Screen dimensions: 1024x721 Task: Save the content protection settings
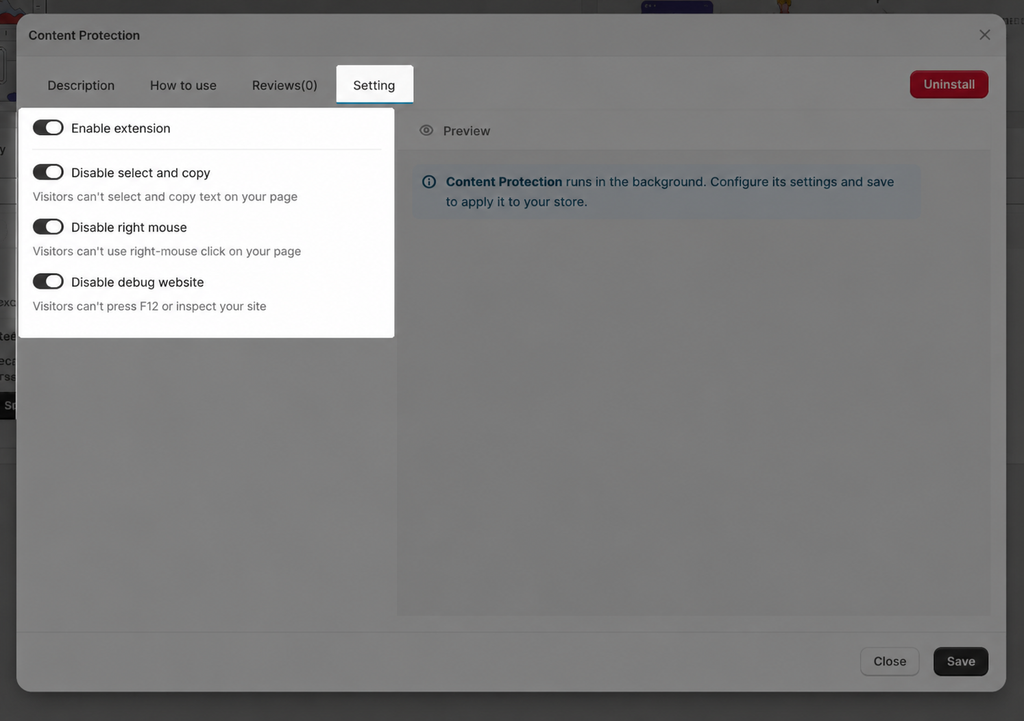pos(961,662)
